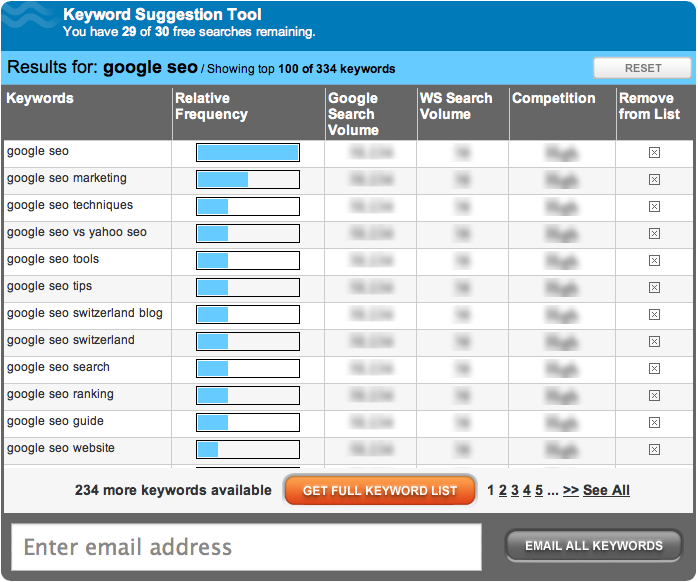Go to results page 5
The height and width of the screenshot is (582, 698).
coord(539,490)
